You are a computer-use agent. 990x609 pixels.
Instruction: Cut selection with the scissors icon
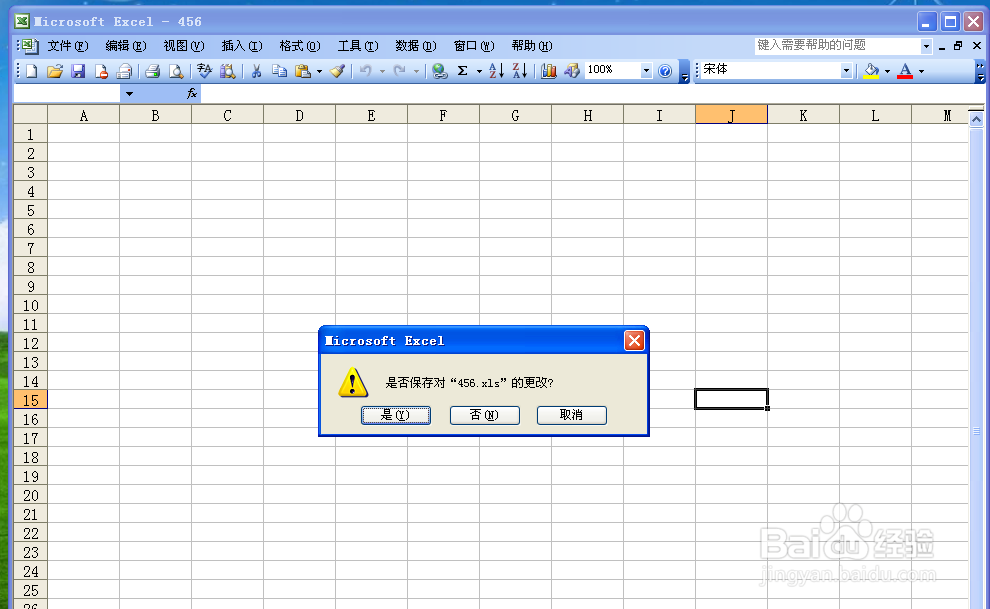(x=256, y=71)
